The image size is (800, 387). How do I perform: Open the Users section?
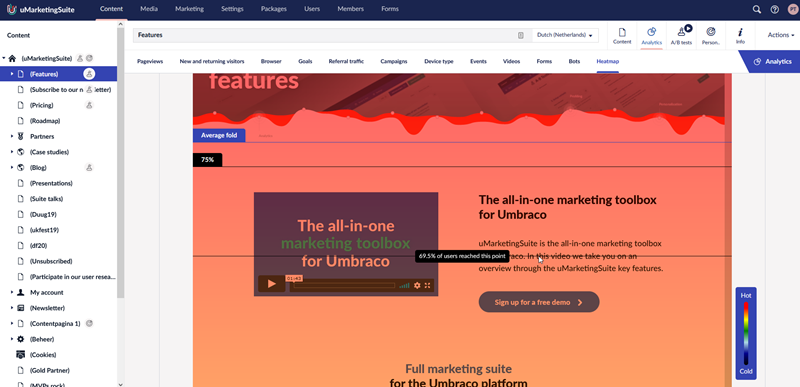(312, 9)
